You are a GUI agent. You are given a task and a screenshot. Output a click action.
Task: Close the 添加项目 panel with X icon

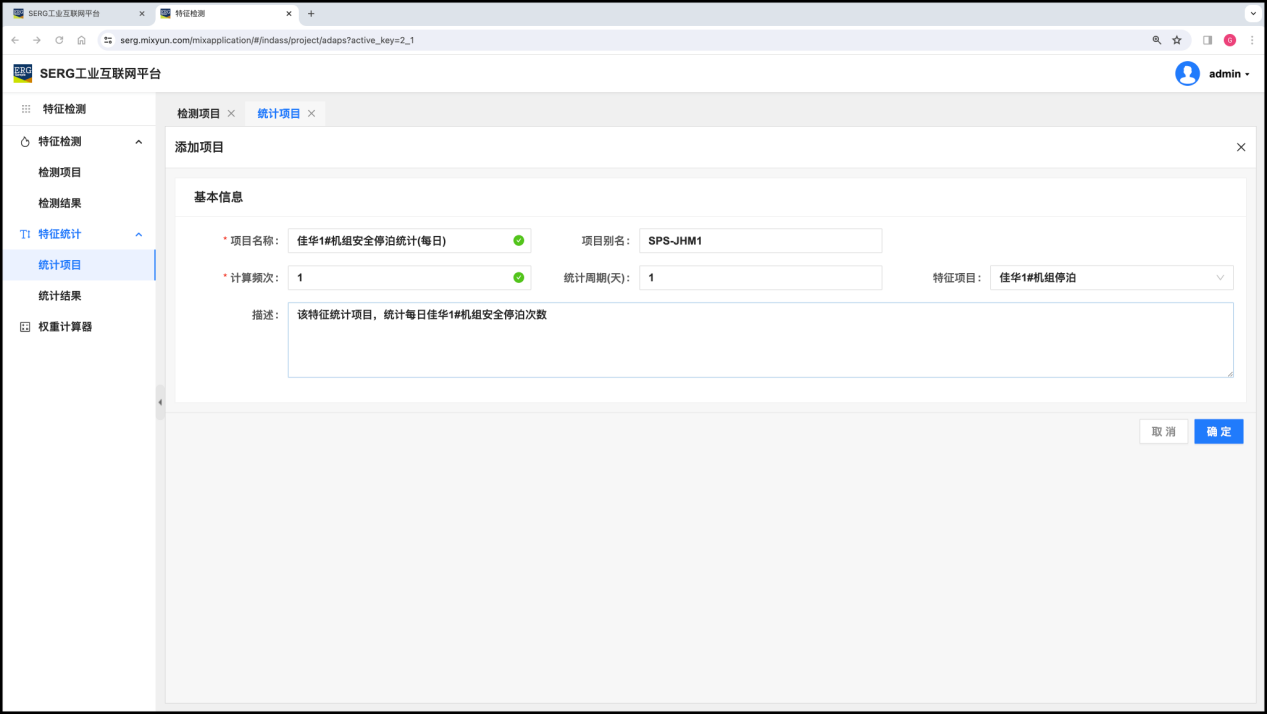(x=1241, y=147)
